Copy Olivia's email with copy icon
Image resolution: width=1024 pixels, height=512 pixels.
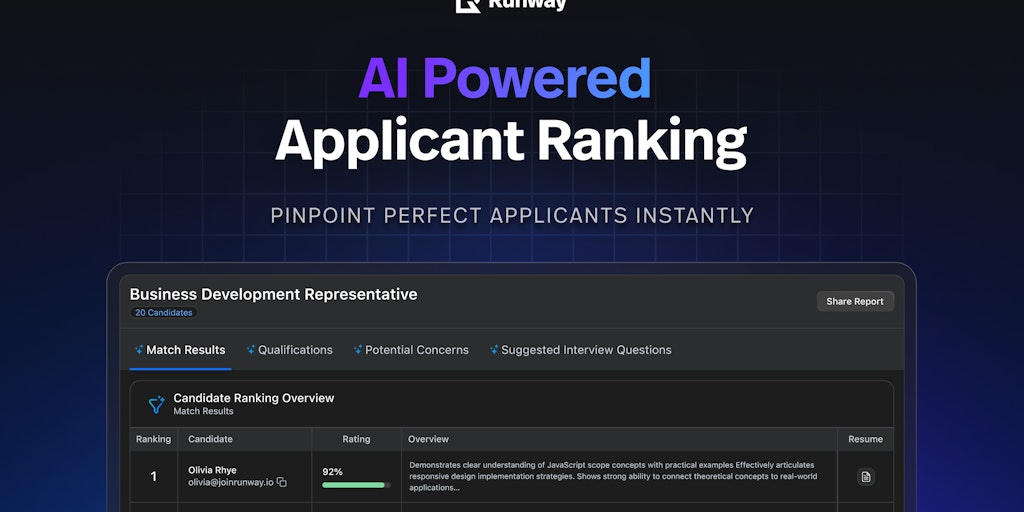click(x=281, y=482)
